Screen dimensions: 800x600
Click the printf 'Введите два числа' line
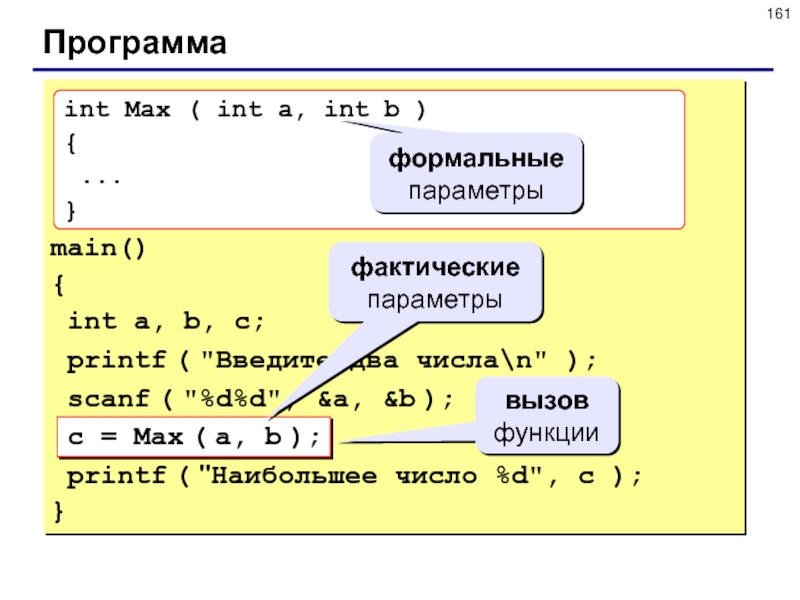332,361
